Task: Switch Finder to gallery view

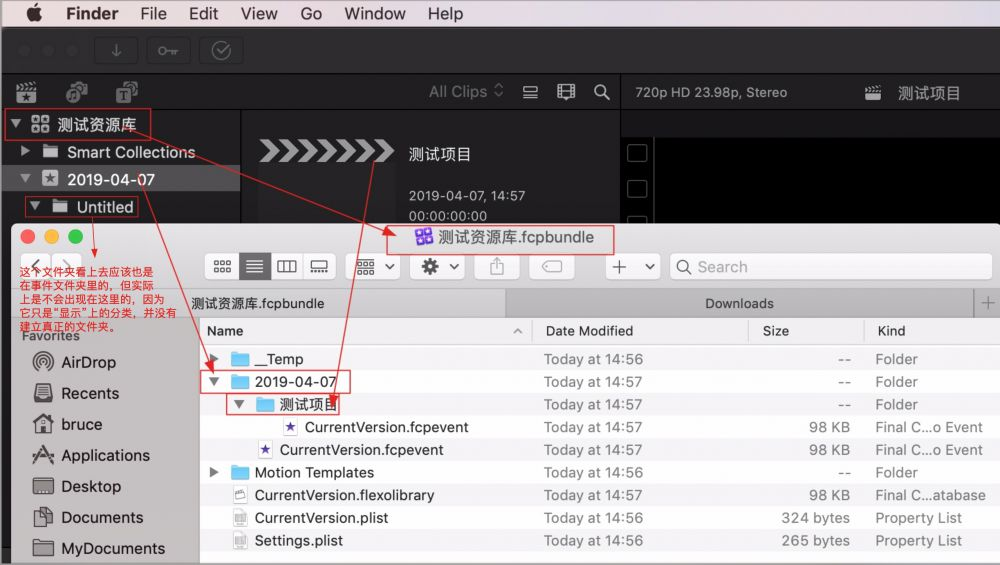Action: (319, 267)
